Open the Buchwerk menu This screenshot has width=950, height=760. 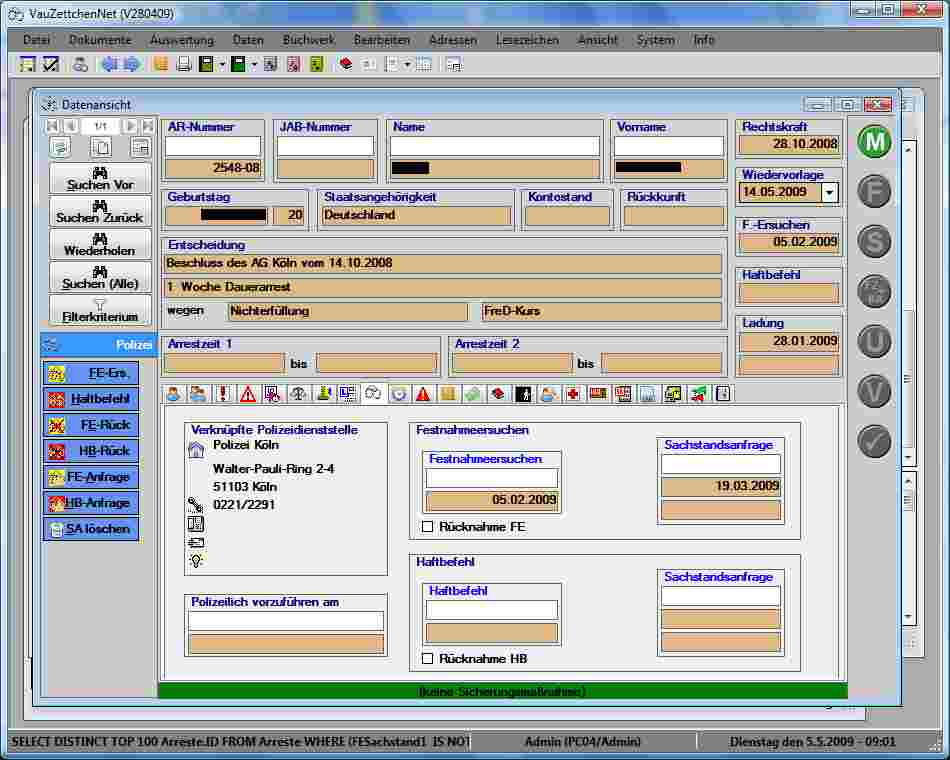click(x=308, y=40)
